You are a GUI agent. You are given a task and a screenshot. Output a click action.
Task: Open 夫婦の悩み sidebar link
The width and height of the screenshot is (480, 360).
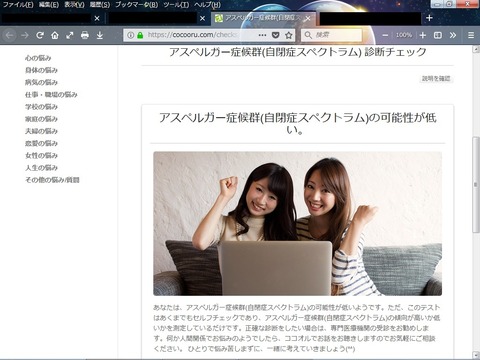(41, 131)
